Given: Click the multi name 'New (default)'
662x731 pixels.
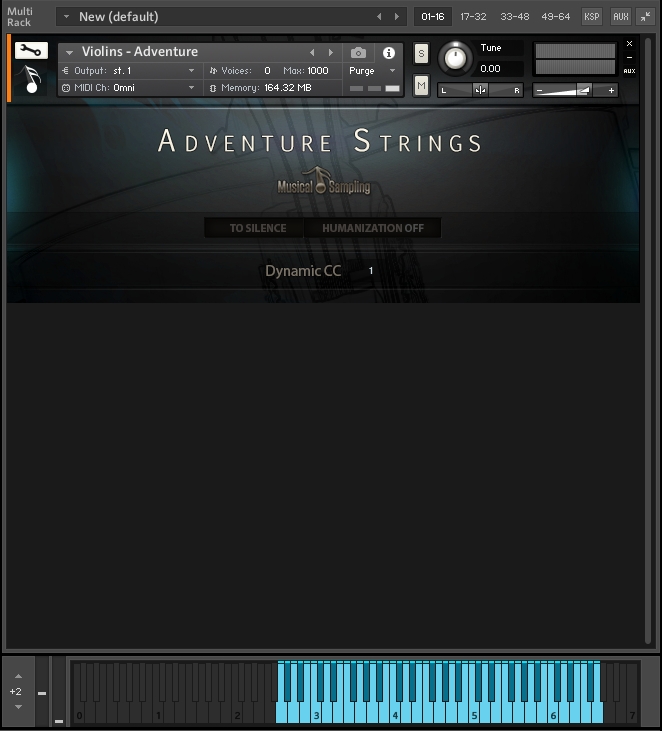Looking at the screenshot, I should tap(118, 17).
